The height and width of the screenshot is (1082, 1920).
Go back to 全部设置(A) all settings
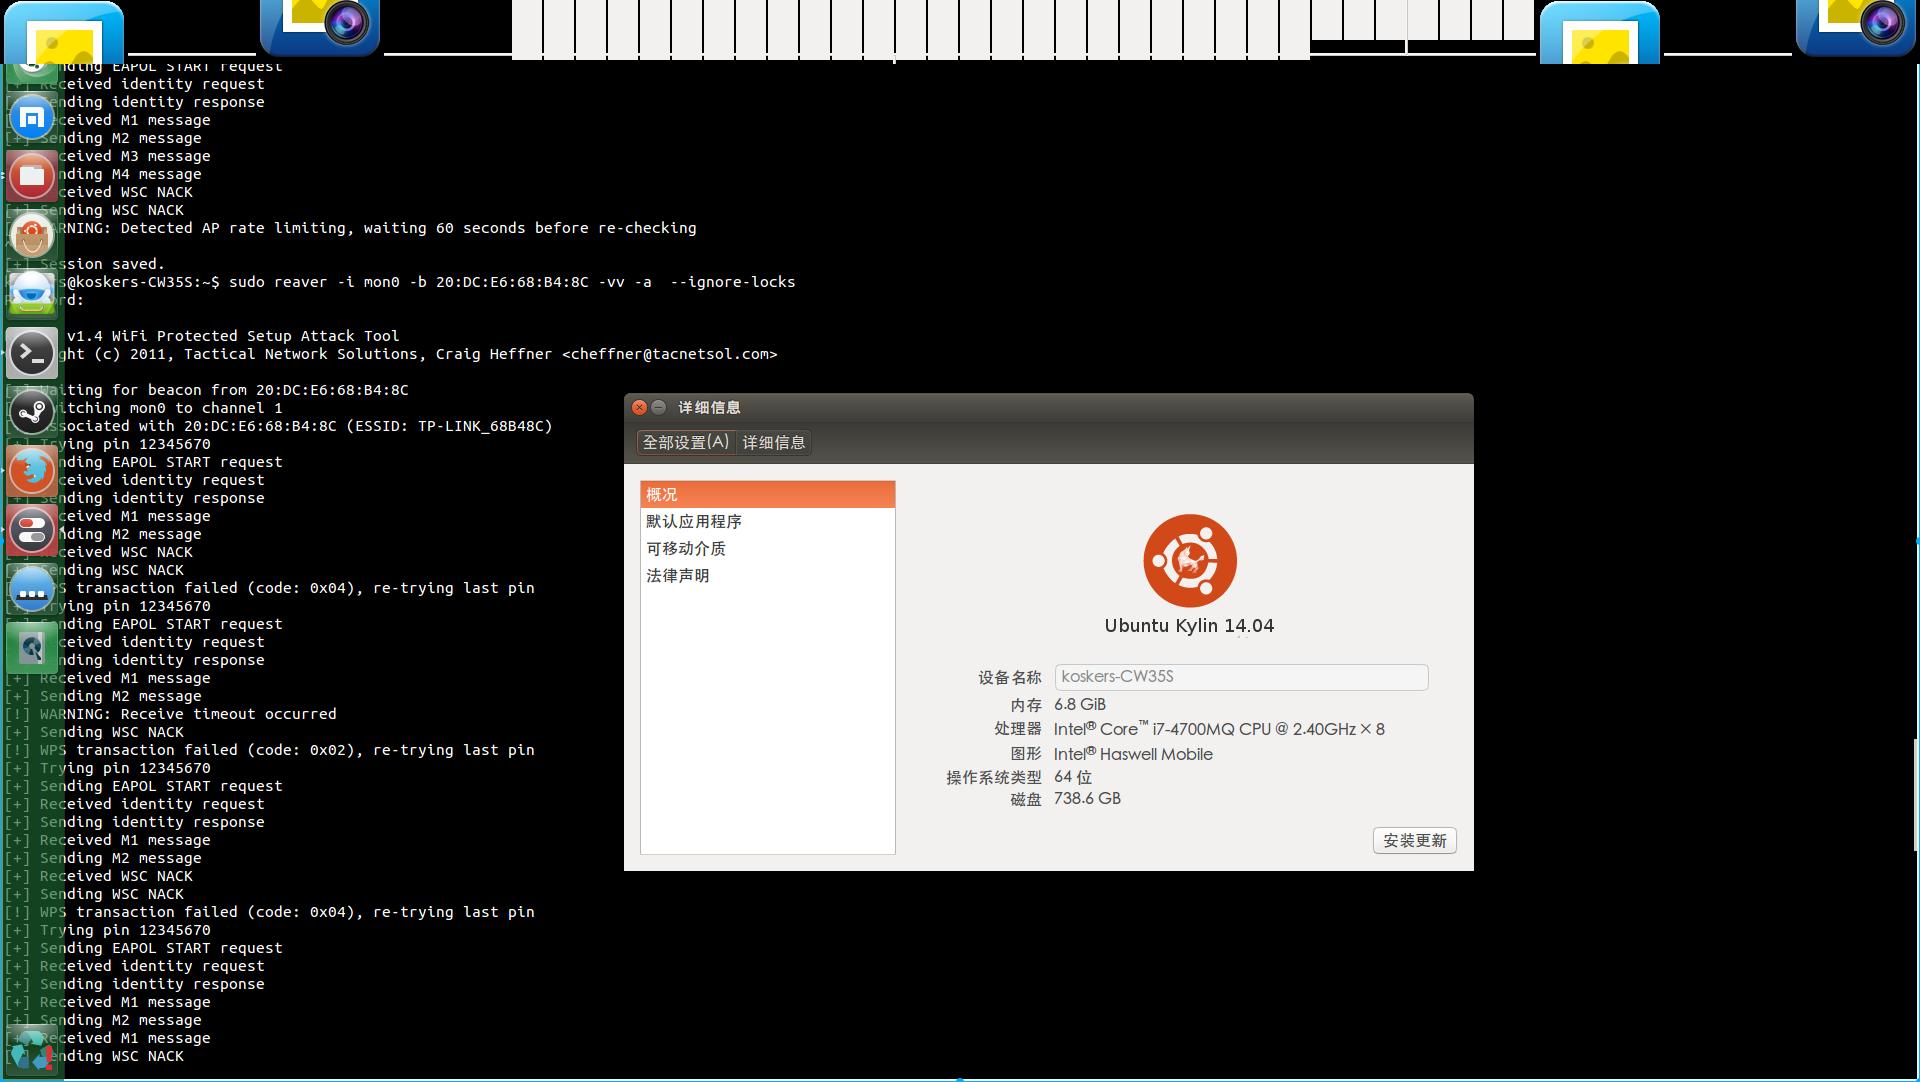click(x=686, y=442)
